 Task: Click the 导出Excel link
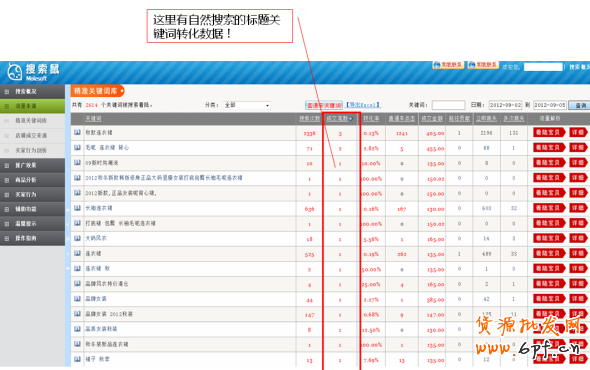[363, 105]
